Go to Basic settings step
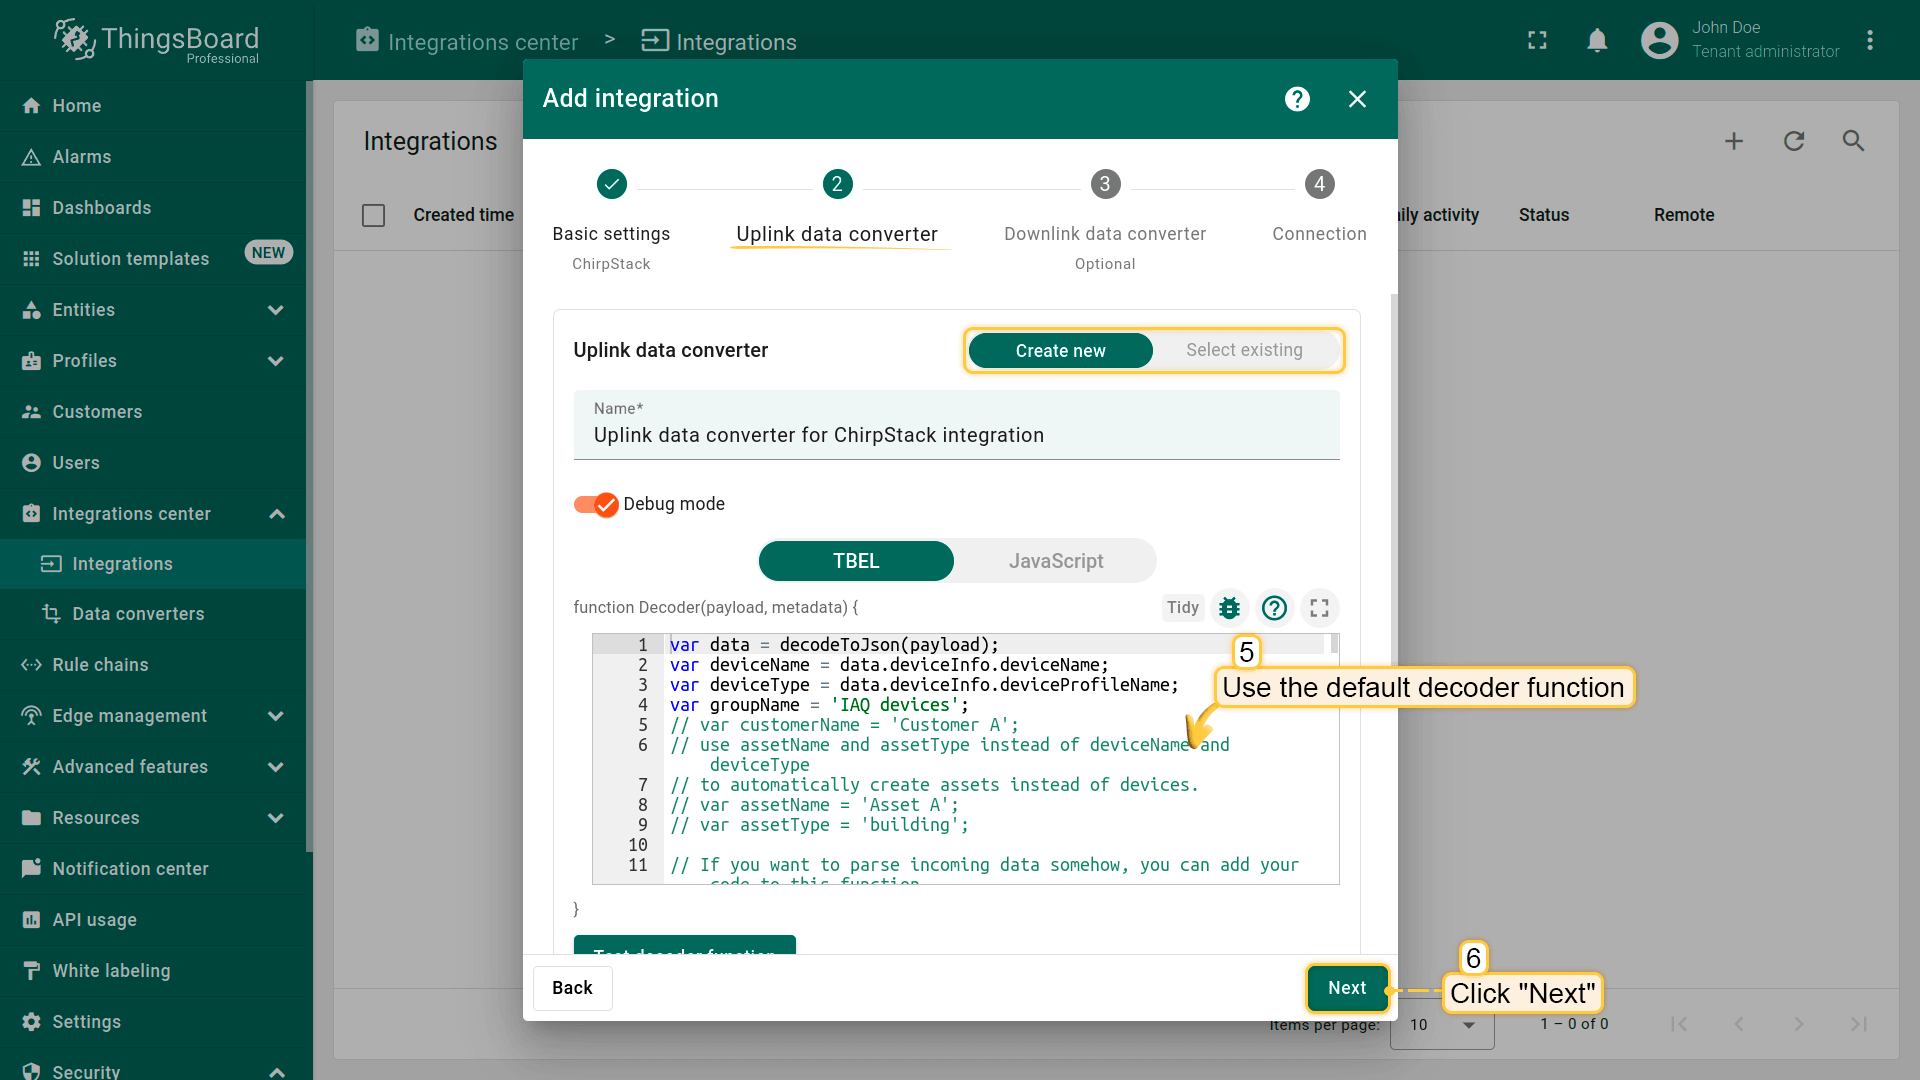 pos(611,220)
